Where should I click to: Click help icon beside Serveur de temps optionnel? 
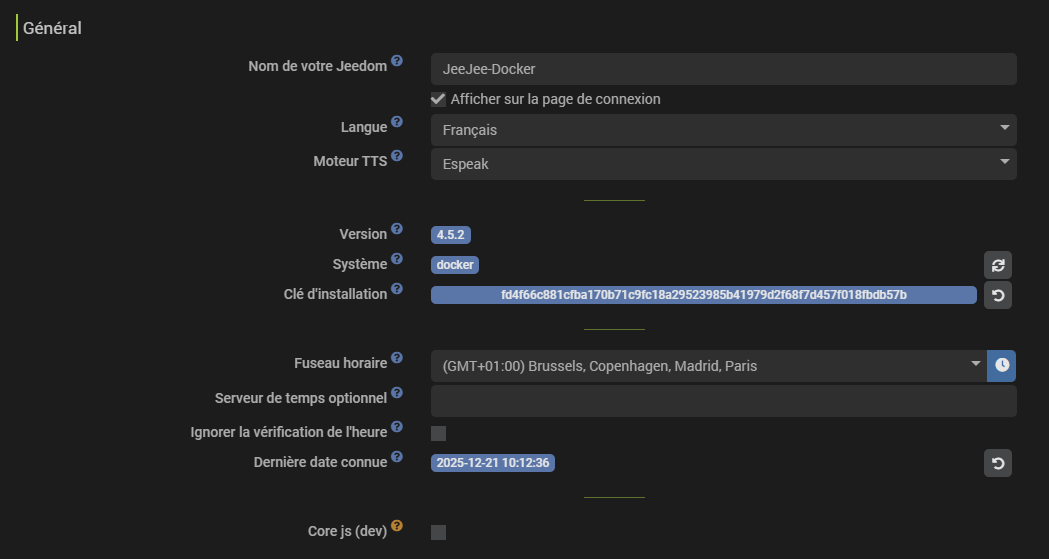pyautogui.click(x=397, y=393)
